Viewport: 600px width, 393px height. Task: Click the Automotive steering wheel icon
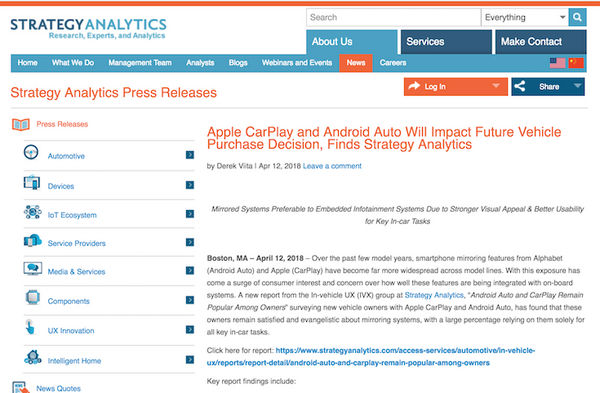[x=31, y=152]
